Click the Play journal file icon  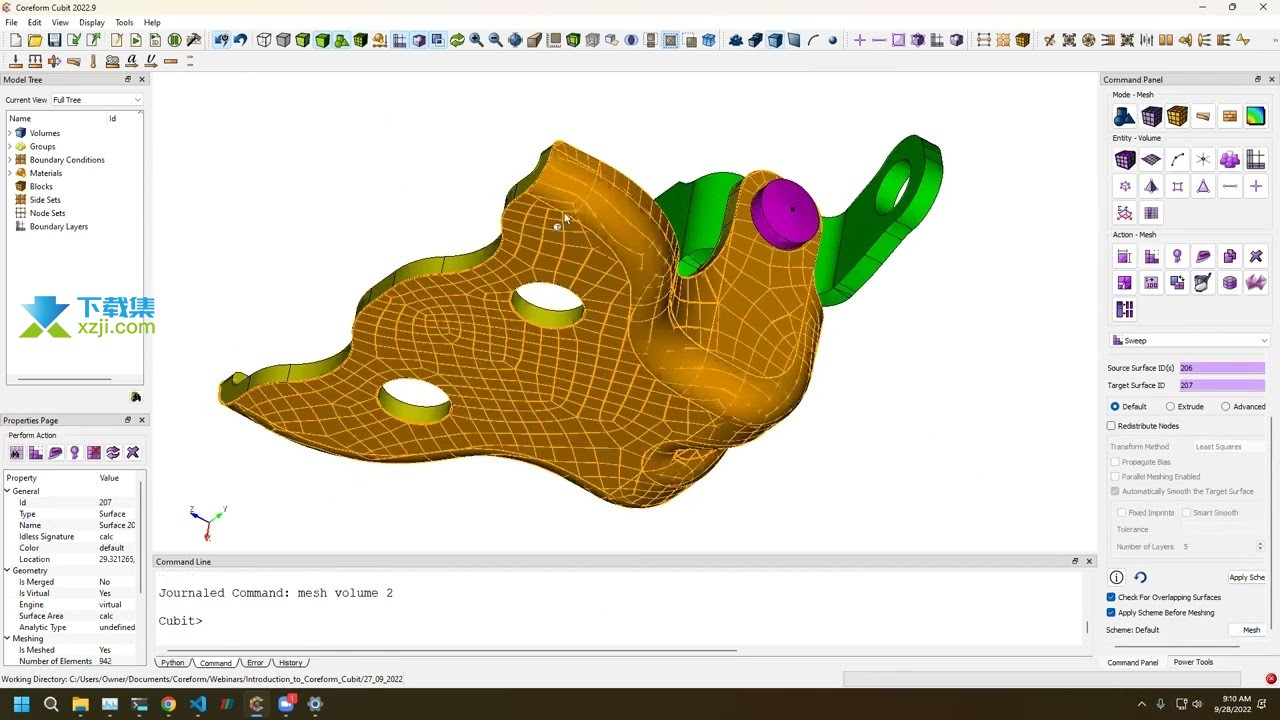136,40
